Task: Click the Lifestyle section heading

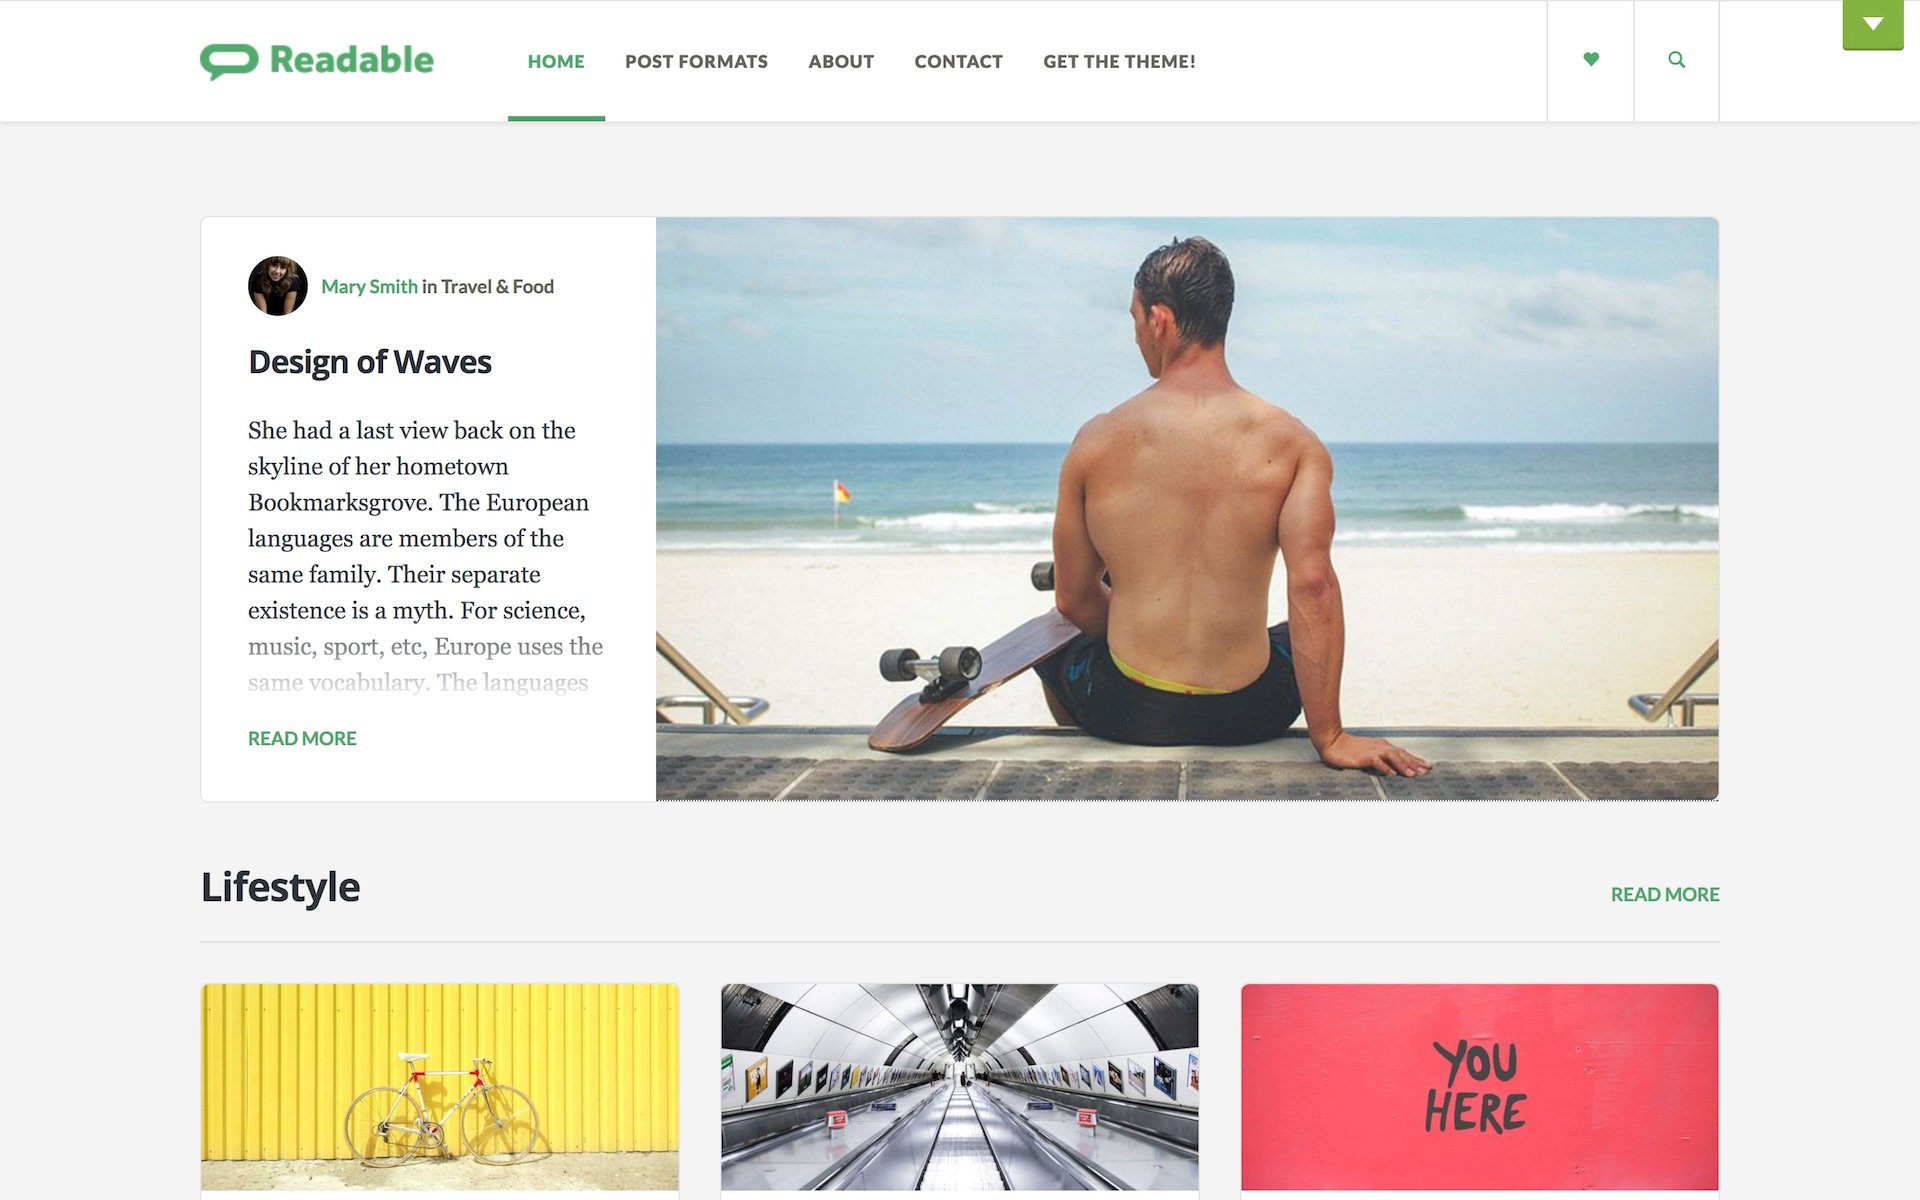Action: [x=280, y=888]
